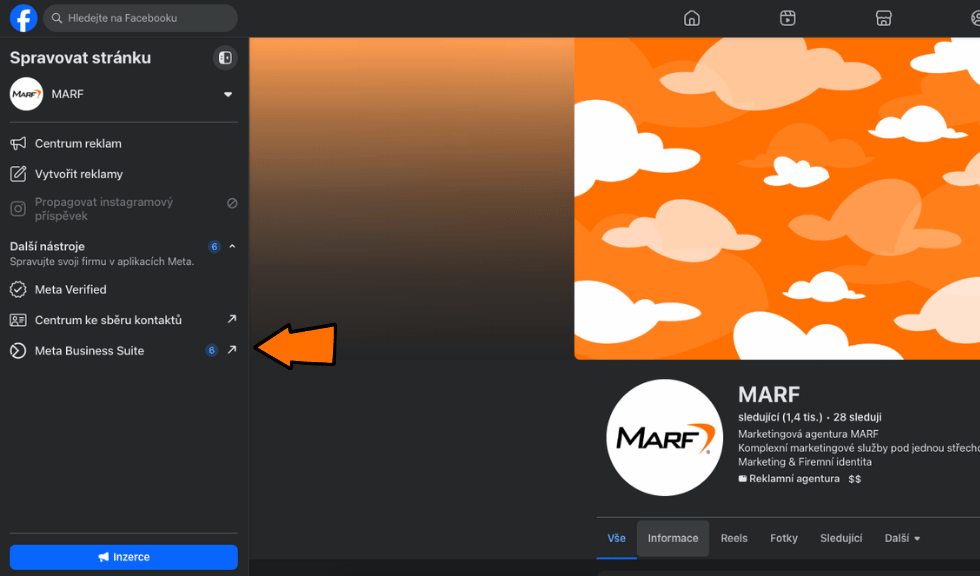Viewport: 980px width, 576px height.
Task: Click the Meta Business Suite icon
Action: 18,351
